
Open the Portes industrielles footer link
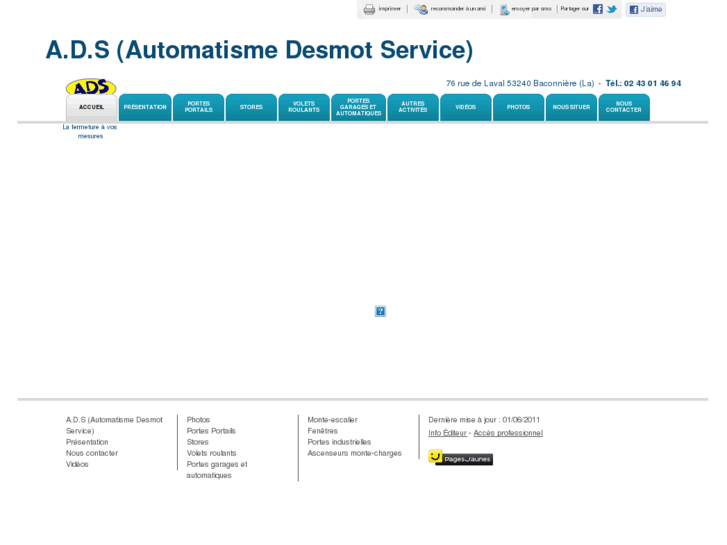[339, 442]
